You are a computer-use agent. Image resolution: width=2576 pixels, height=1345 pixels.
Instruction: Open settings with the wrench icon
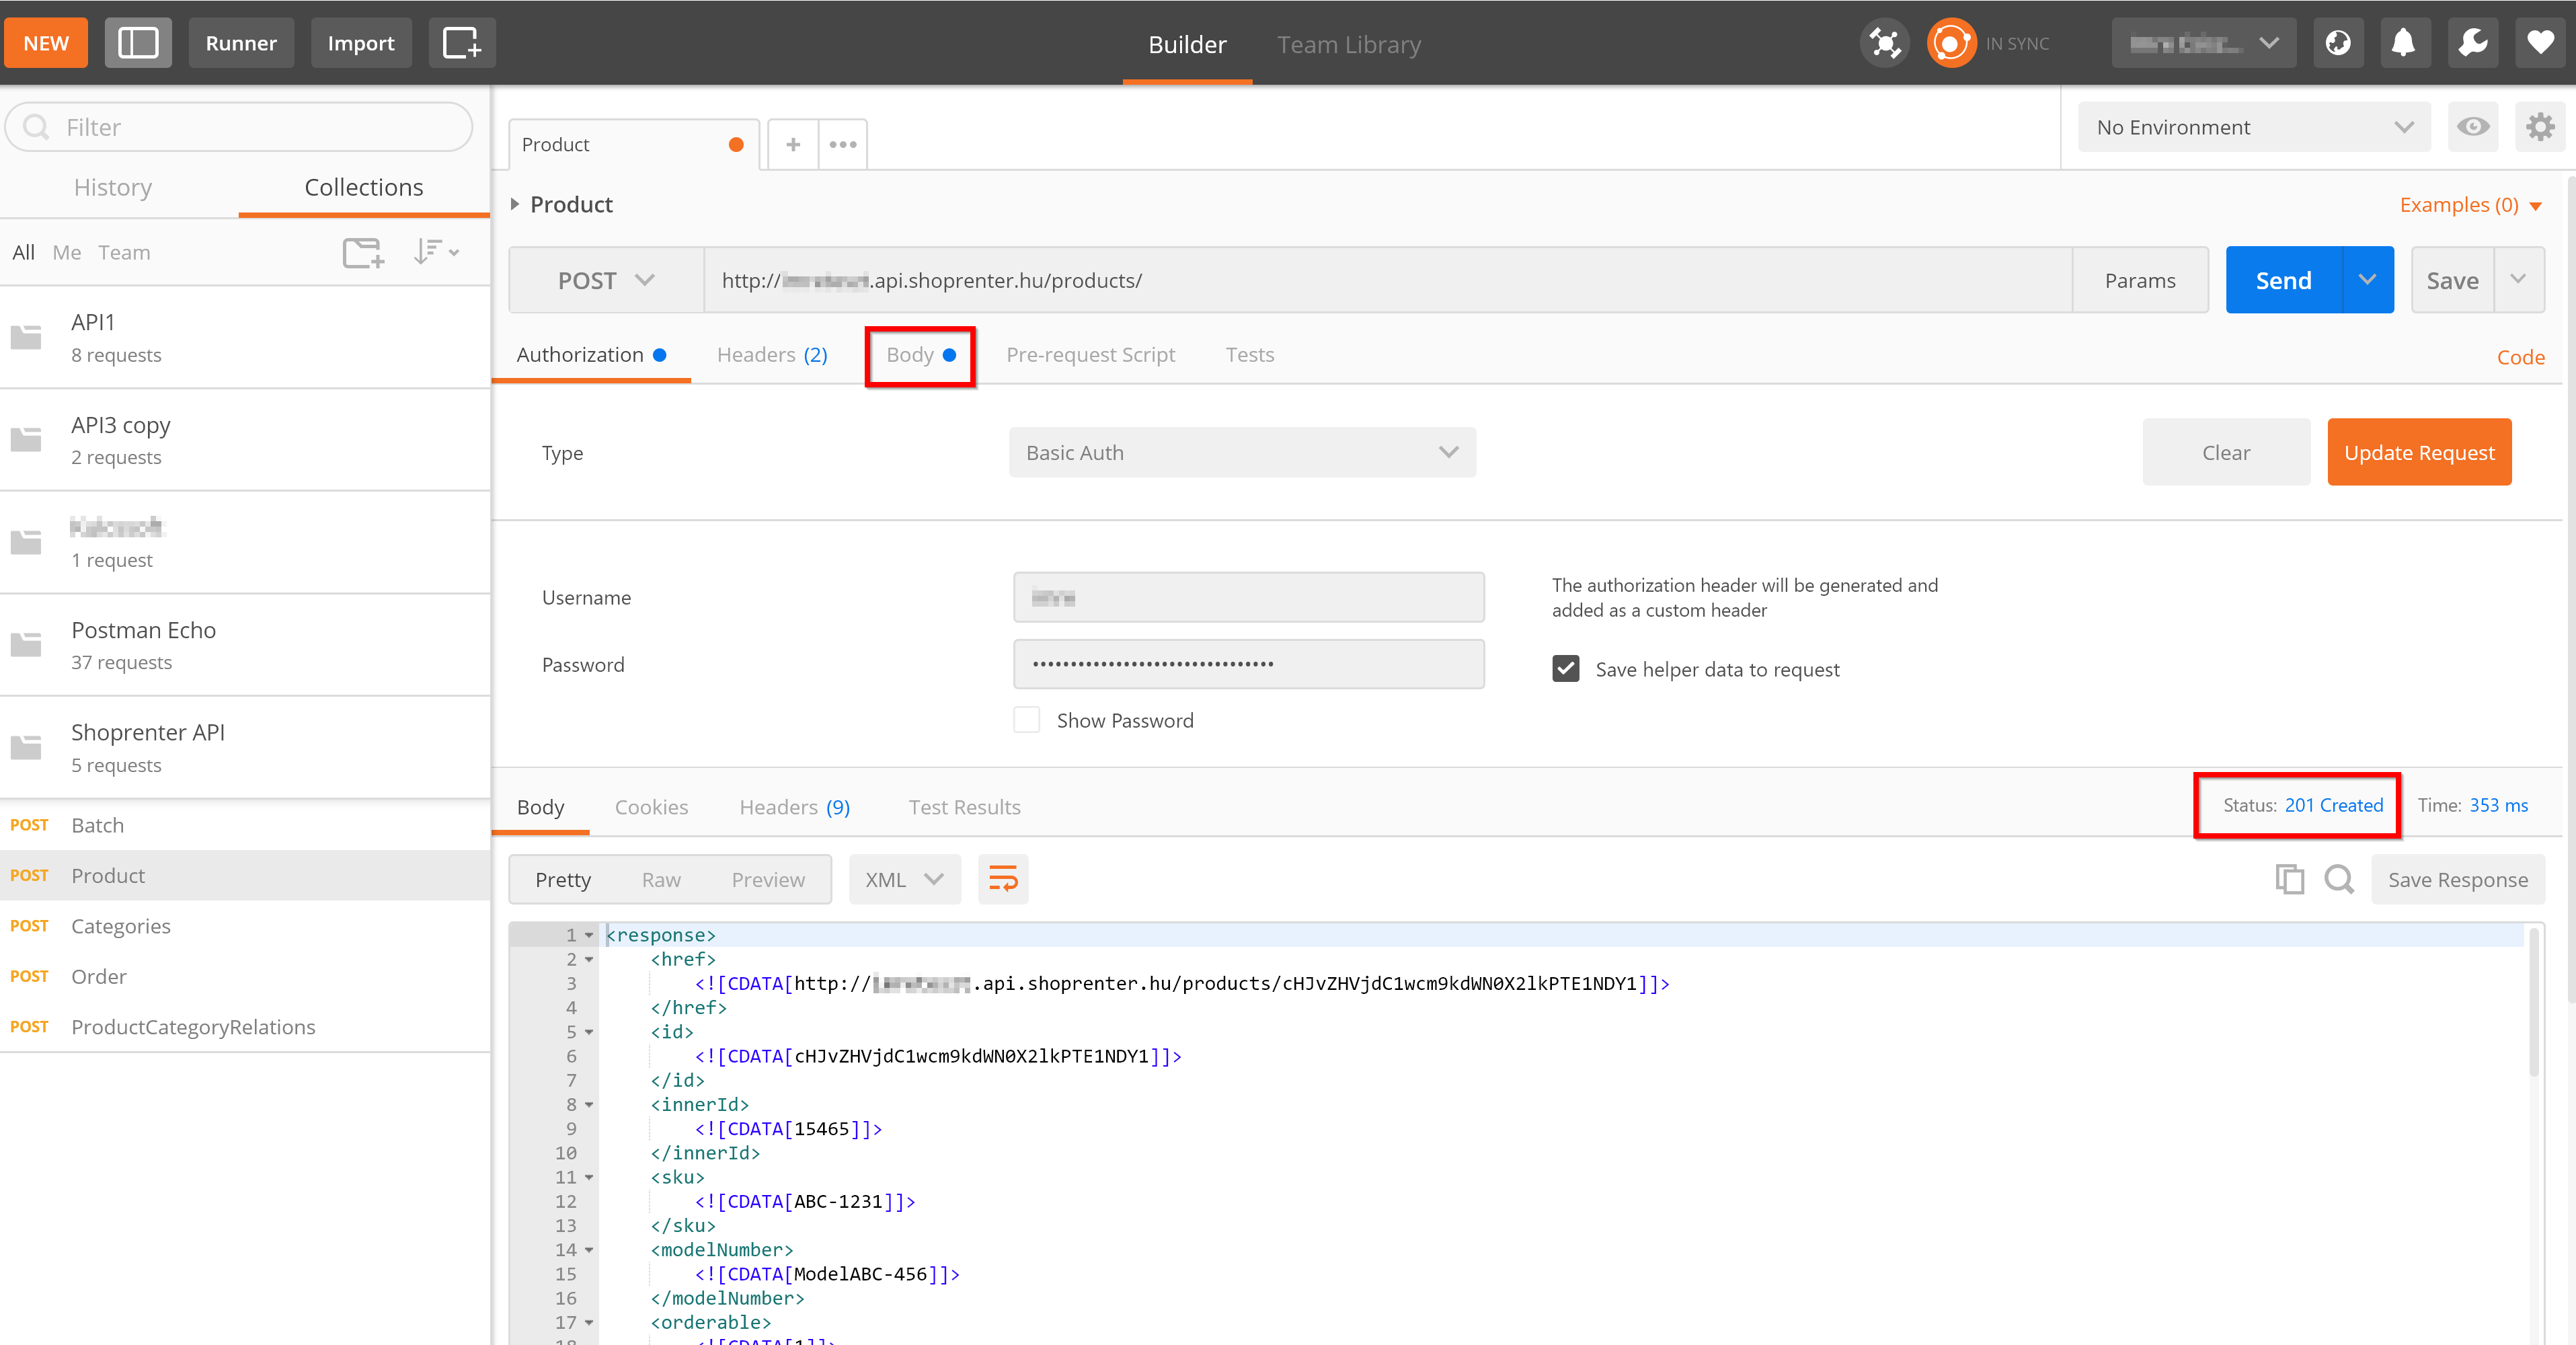pyautogui.click(x=2472, y=42)
